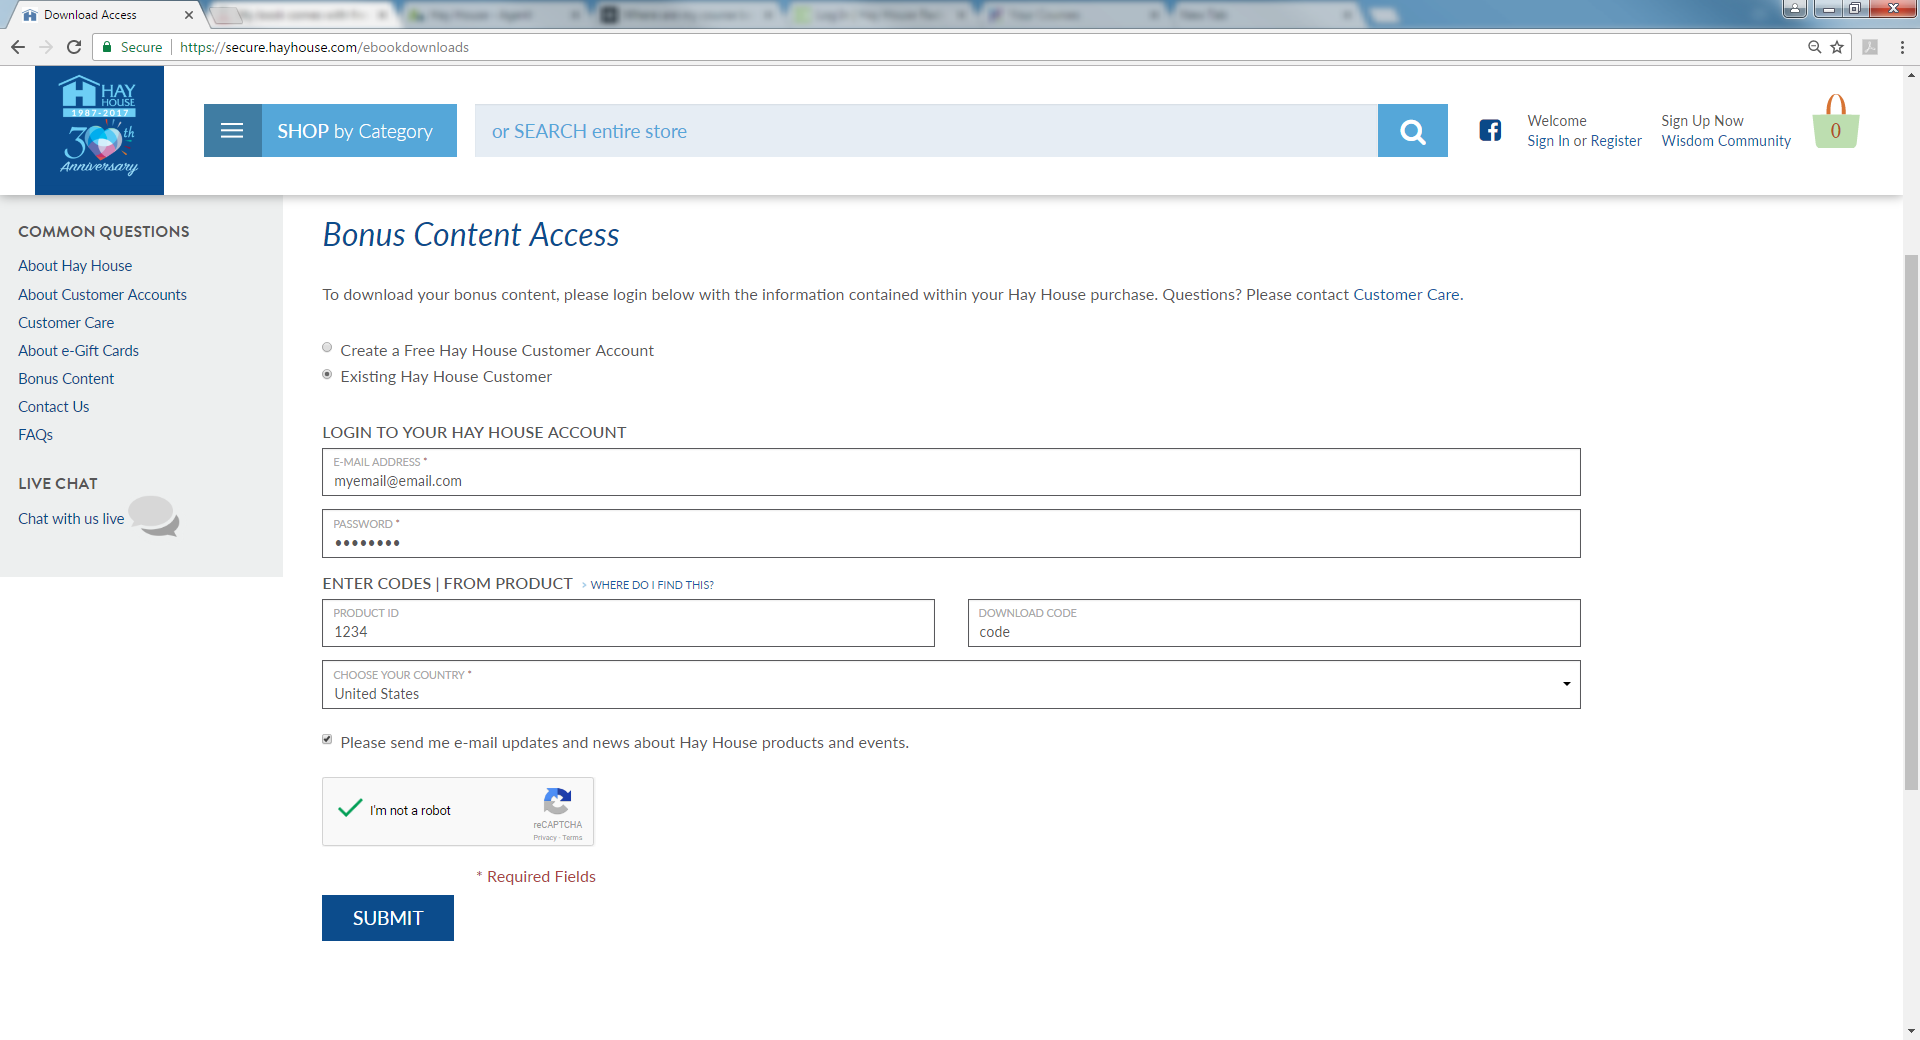Viewport: 1920px width, 1040px height.
Task: Select the Existing Hay House Customer option
Action: pyautogui.click(x=327, y=375)
